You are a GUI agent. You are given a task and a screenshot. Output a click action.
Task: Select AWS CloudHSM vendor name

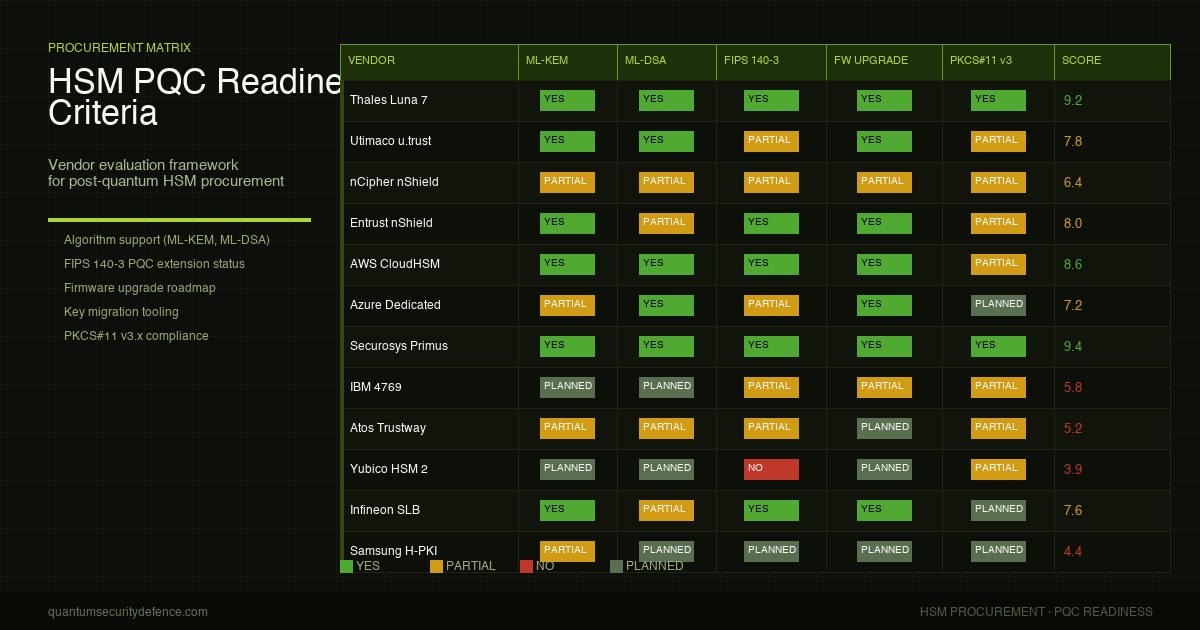tap(395, 264)
